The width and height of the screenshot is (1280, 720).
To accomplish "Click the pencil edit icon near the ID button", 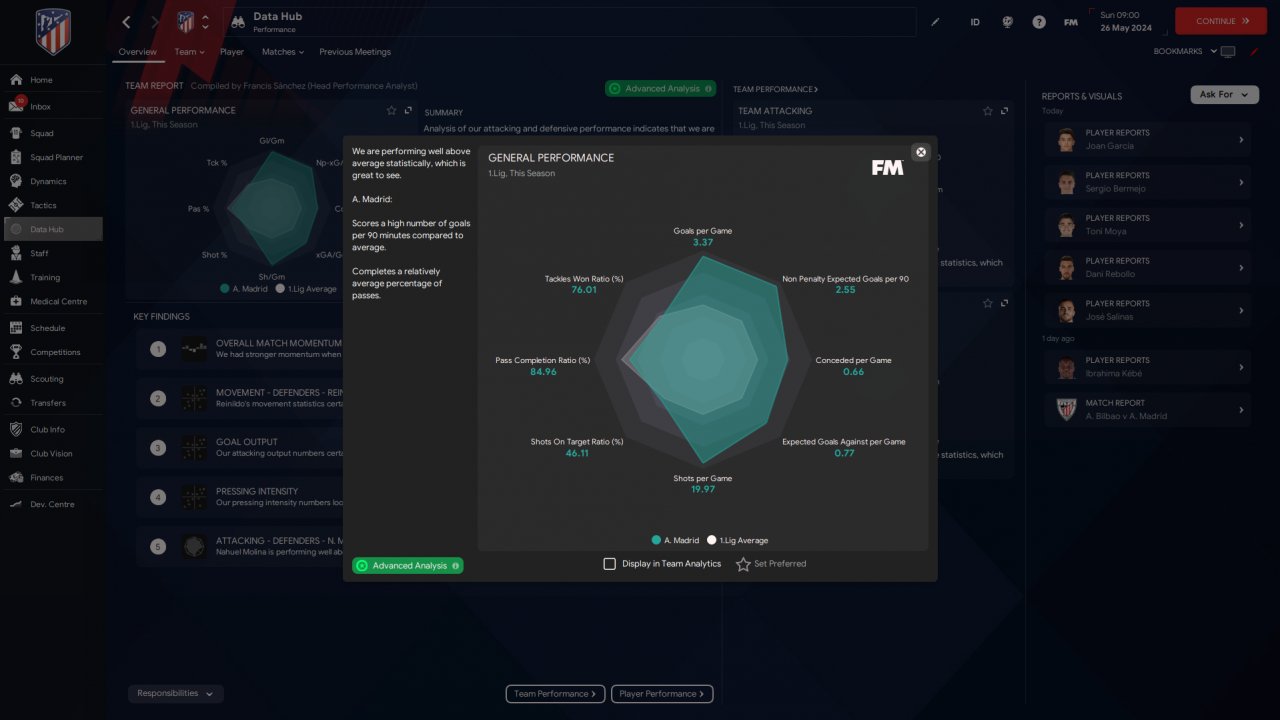I will 936,22.
